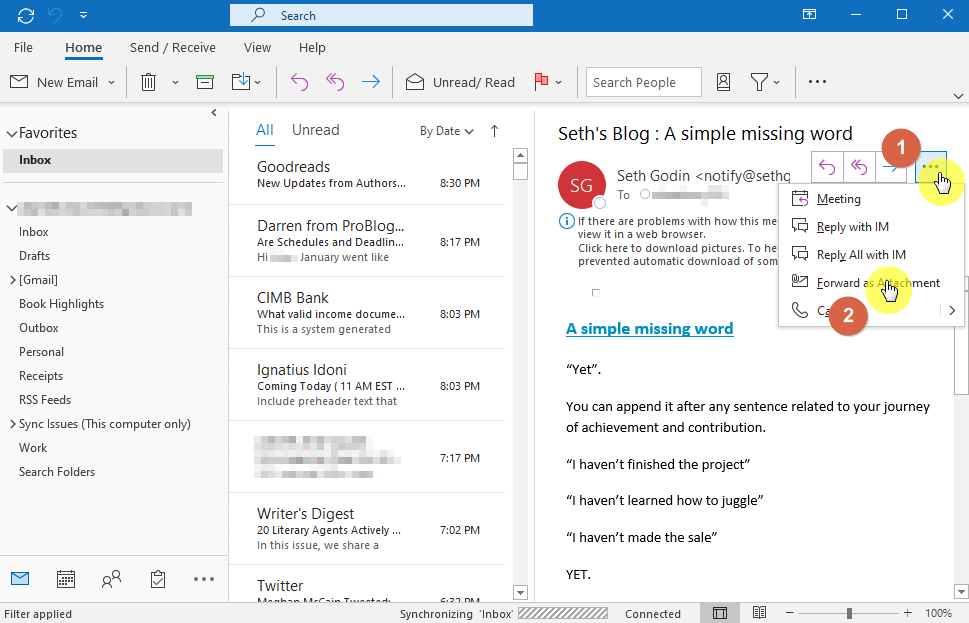Switch to the Send / Receive tab
Screen dimensions: 969x623
point(172,48)
